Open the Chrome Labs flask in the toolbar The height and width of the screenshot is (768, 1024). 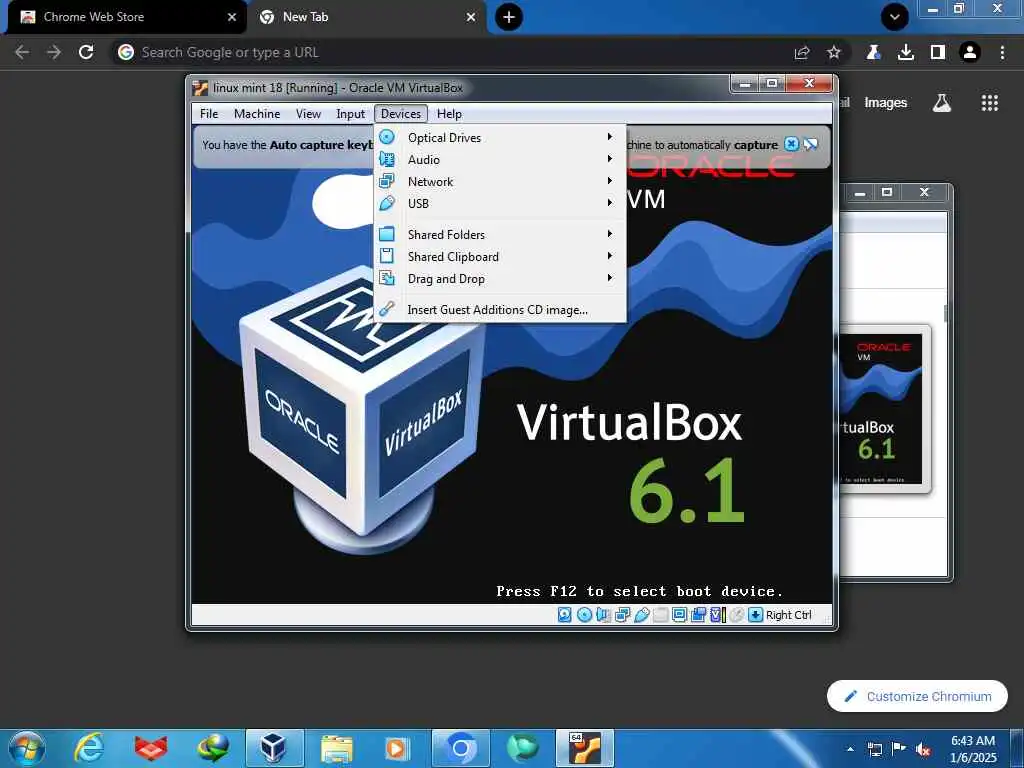[874, 52]
